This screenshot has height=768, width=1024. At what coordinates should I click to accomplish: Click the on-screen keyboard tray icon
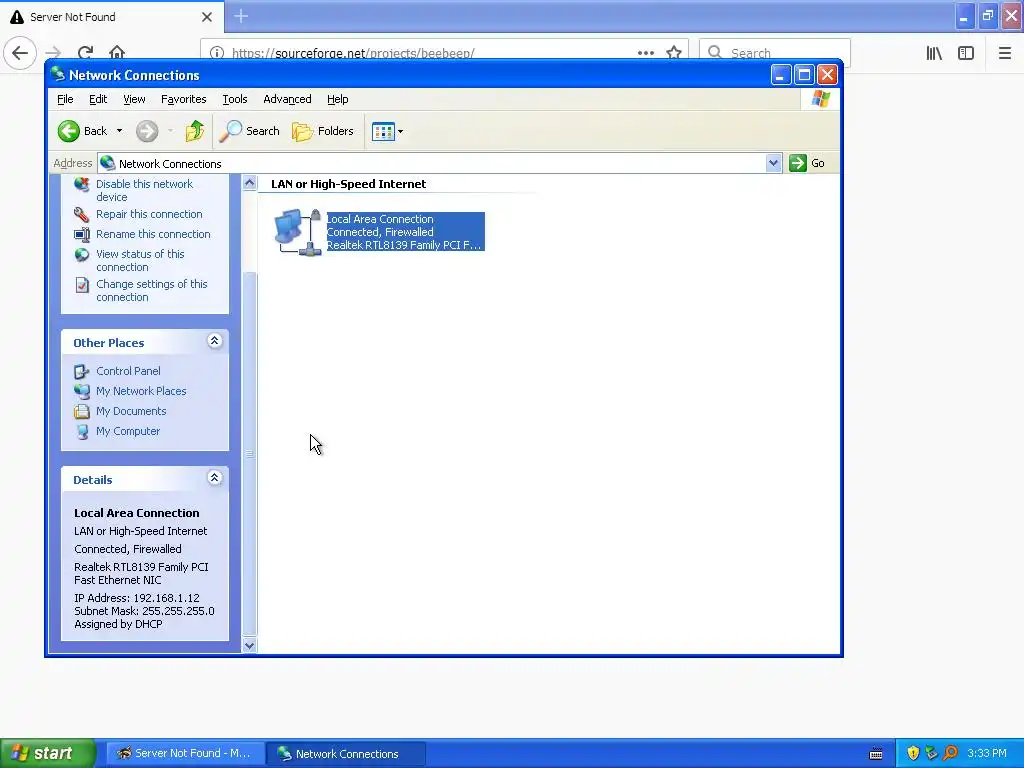(x=876, y=754)
